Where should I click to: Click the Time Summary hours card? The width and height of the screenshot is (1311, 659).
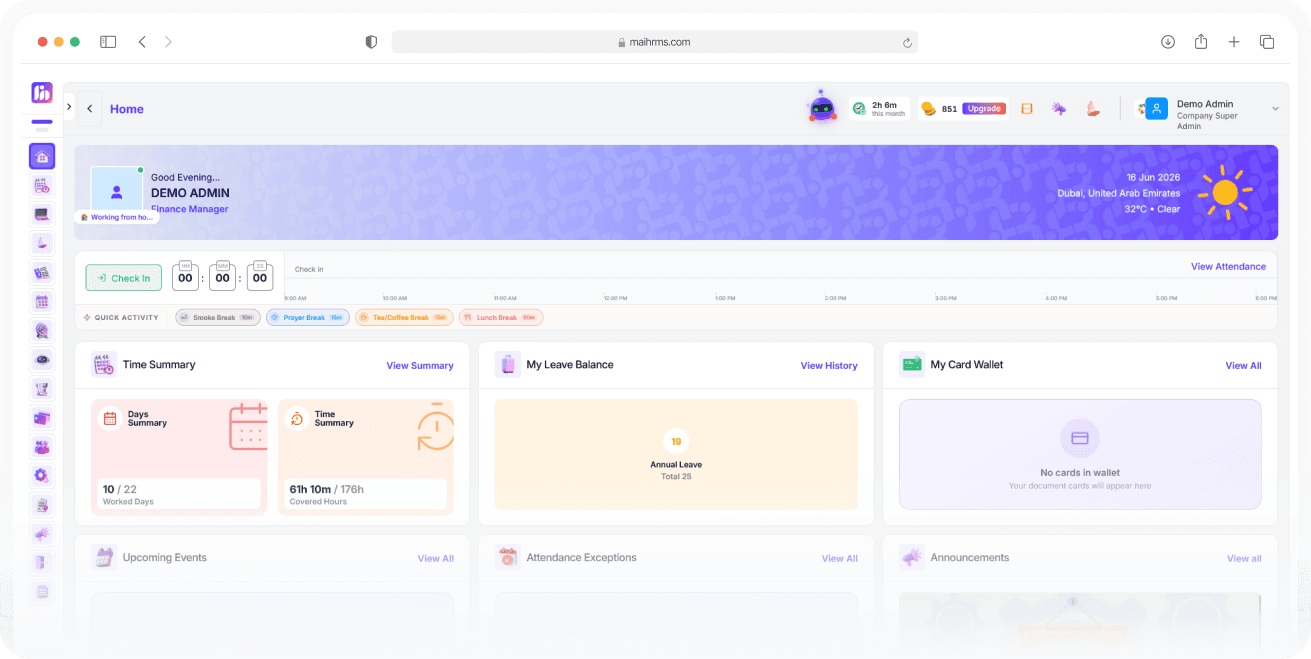tap(366, 457)
